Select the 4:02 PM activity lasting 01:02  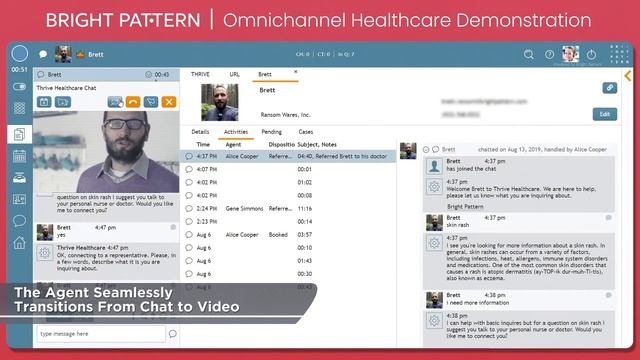coord(288,182)
